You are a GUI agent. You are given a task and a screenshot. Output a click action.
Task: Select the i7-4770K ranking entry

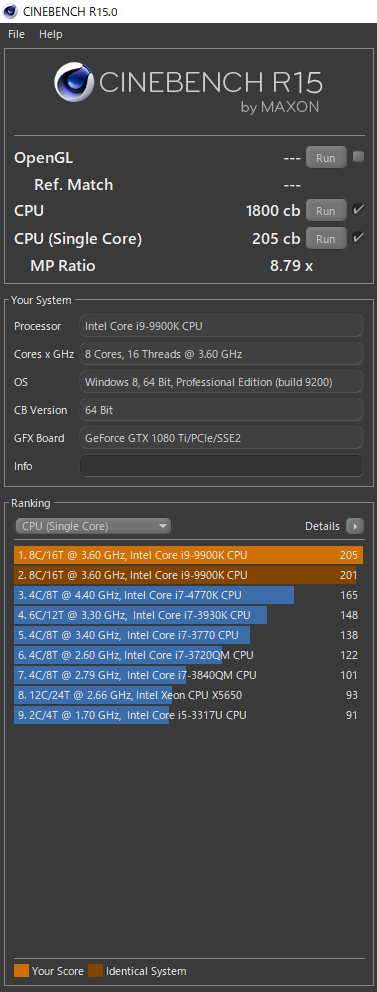188,595
